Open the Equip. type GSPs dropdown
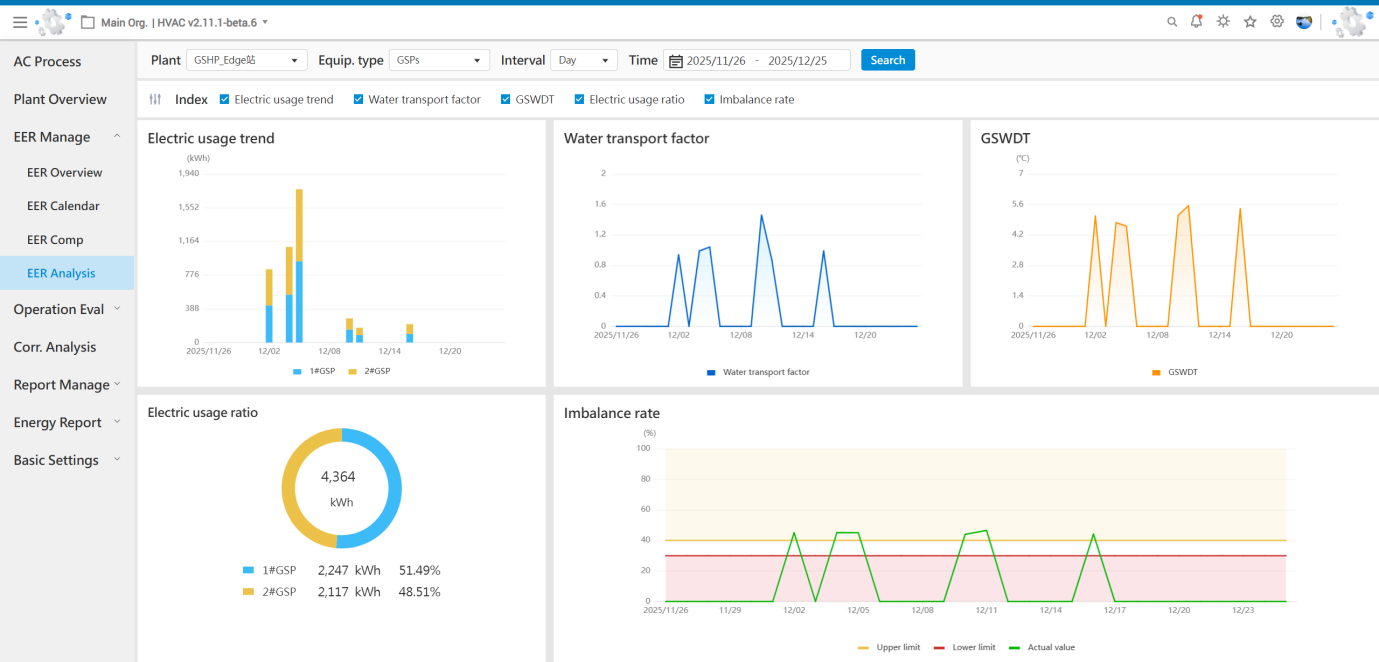 (438, 60)
